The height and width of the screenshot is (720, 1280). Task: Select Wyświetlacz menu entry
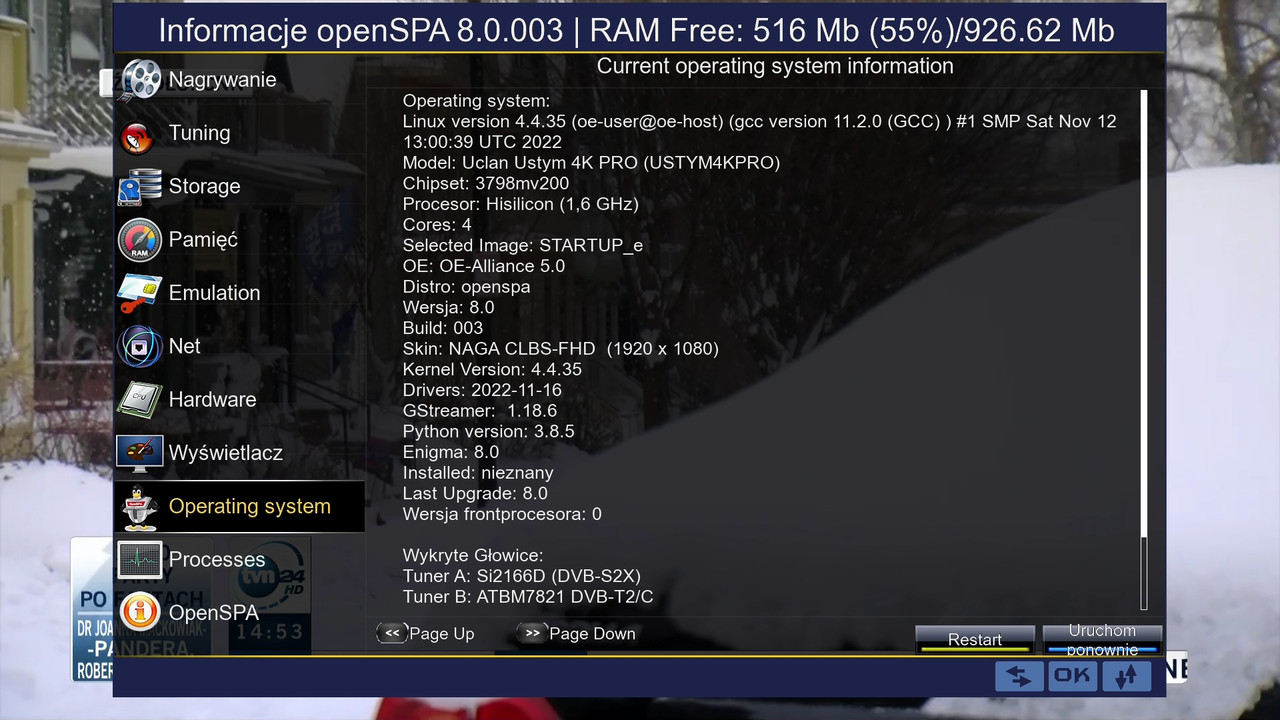click(239, 453)
